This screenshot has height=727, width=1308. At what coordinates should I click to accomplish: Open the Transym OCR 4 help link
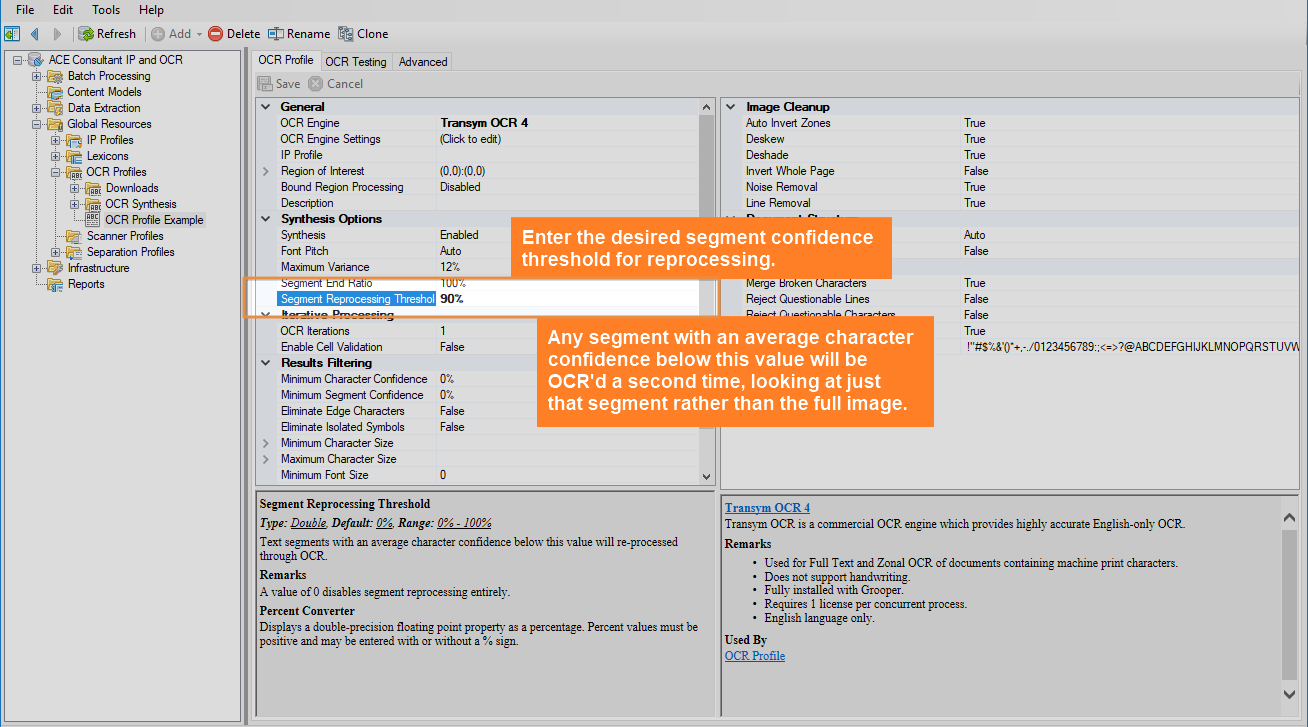pos(767,508)
